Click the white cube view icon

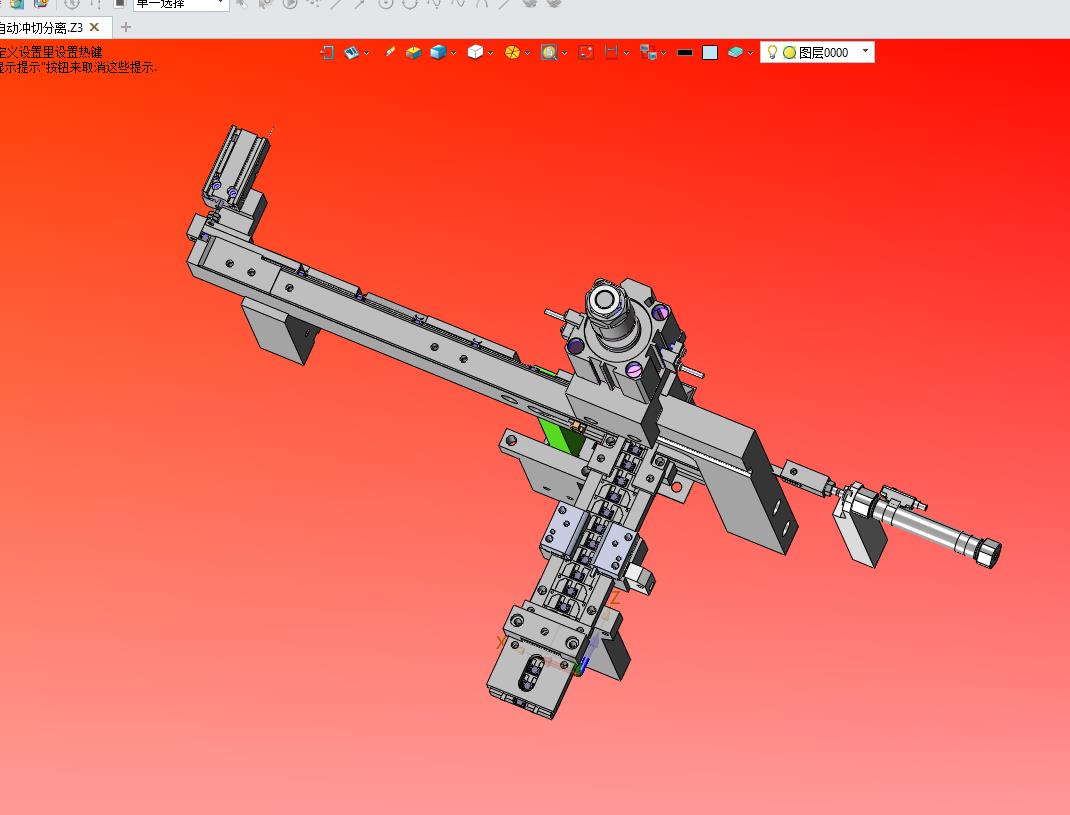click(x=476, y=53)
